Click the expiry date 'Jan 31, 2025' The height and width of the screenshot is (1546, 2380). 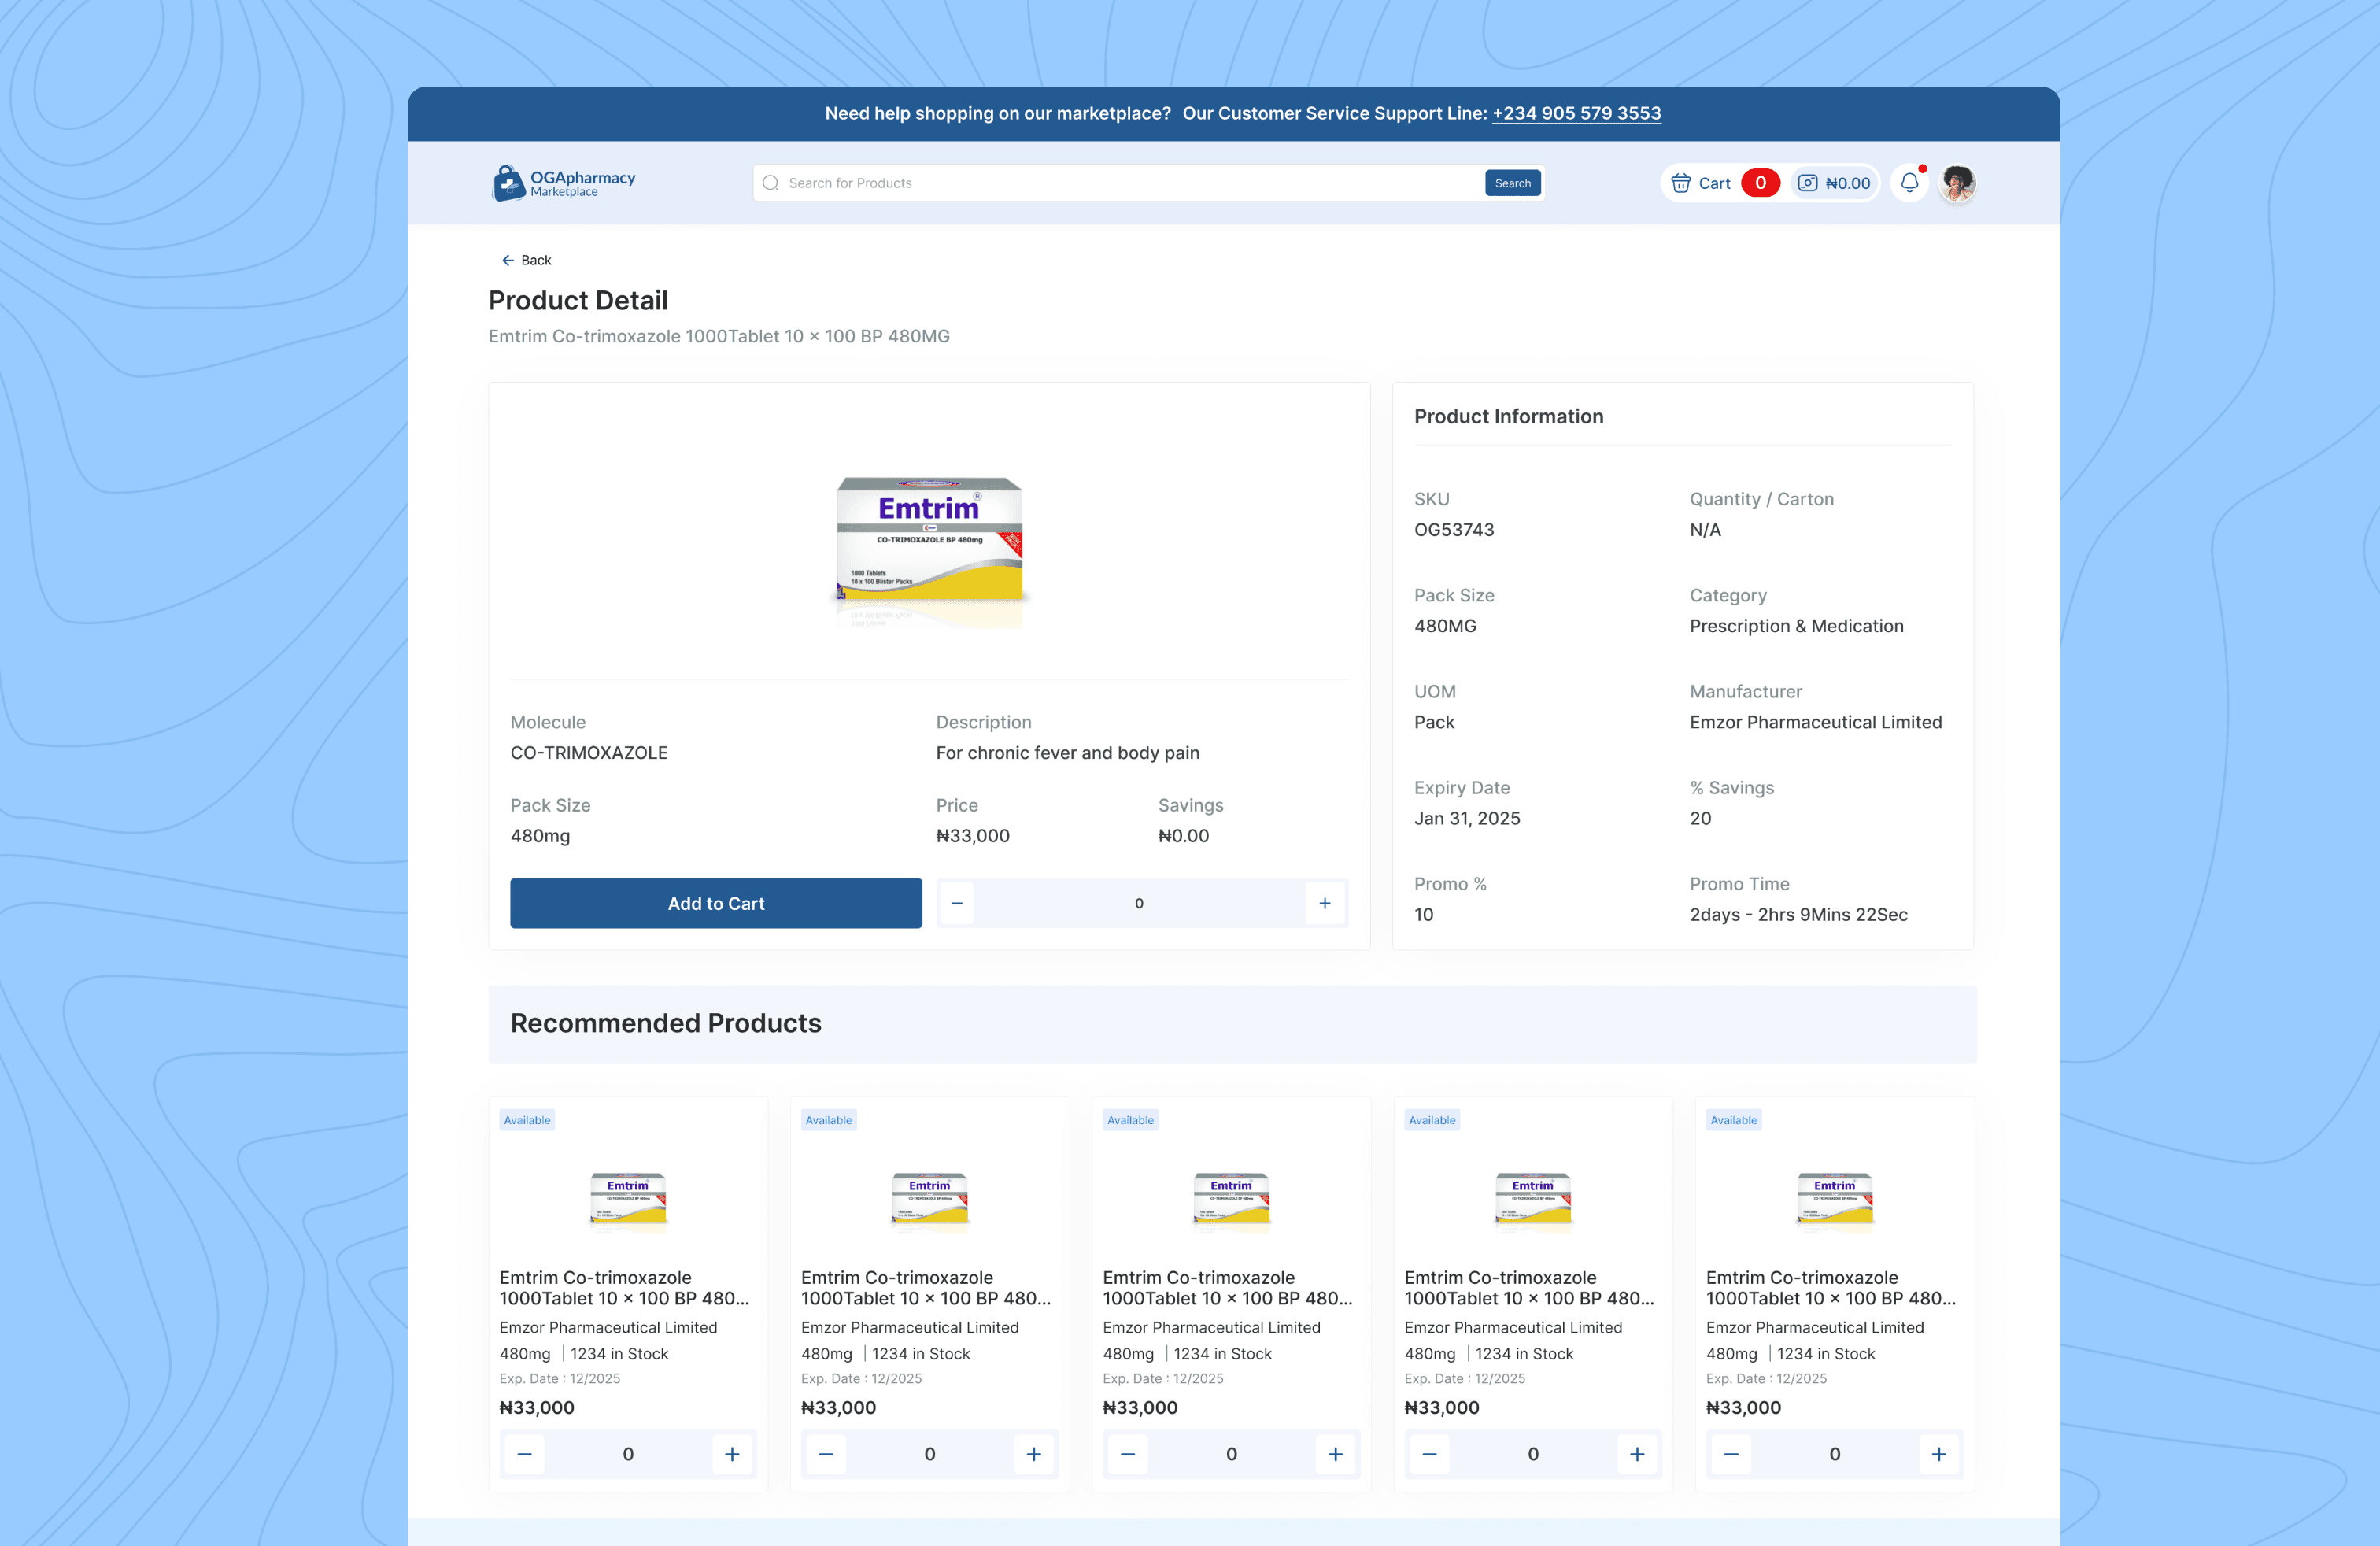click(1467, 818)
